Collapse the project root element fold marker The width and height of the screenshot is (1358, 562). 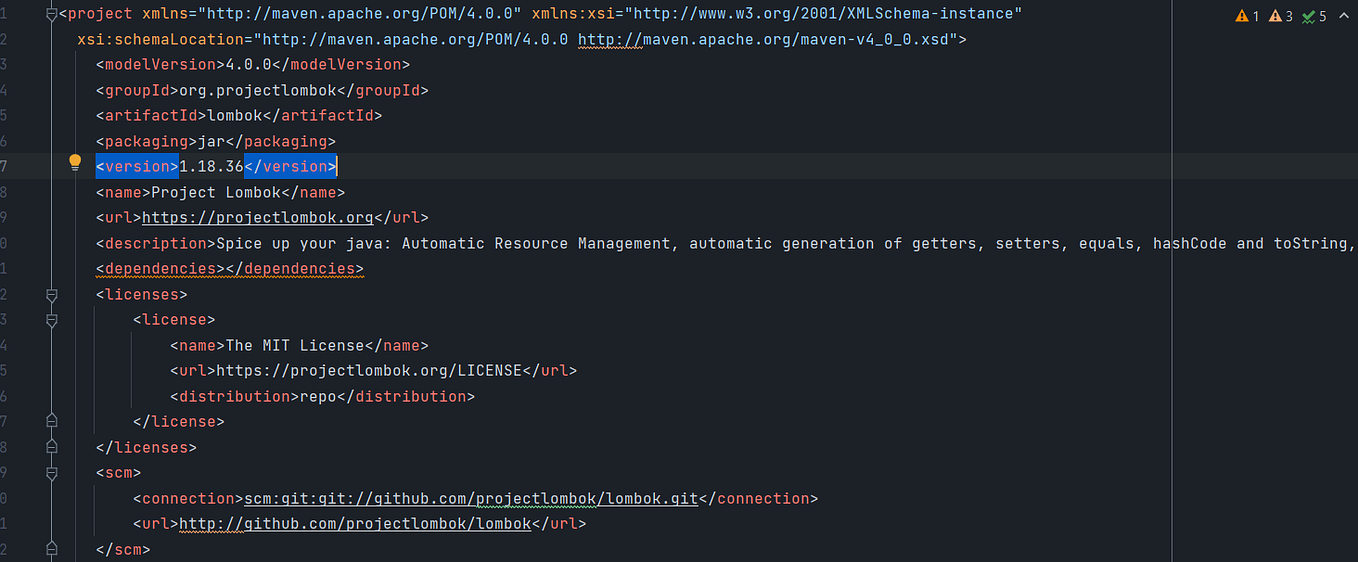(52, 14)
